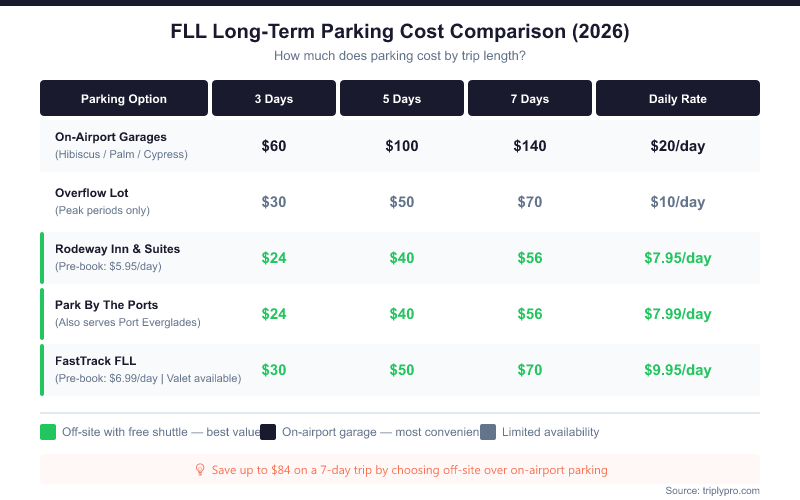800x500 pixels.
Task: Click the On-Airport Garages row label
Action: (111, 137)
